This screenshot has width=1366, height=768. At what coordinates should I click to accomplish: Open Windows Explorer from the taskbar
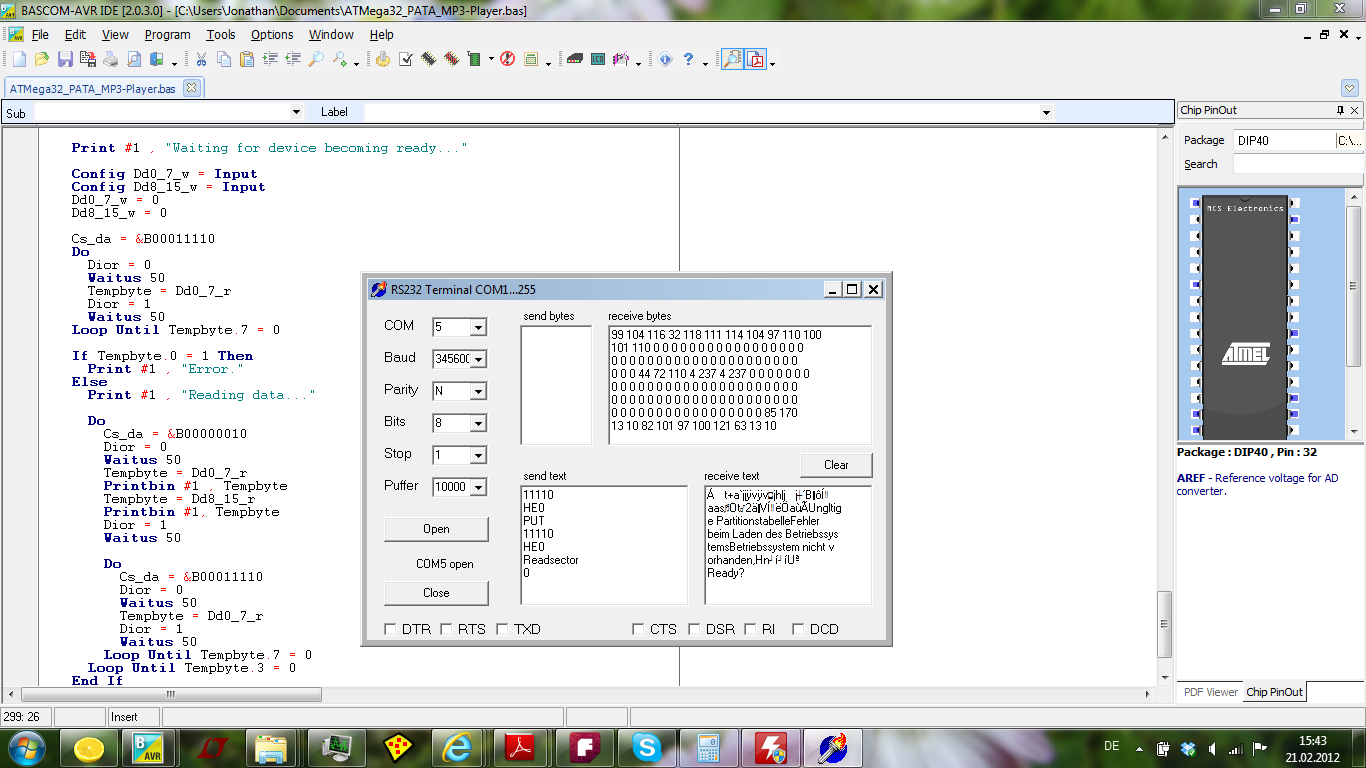coord(272,746)
